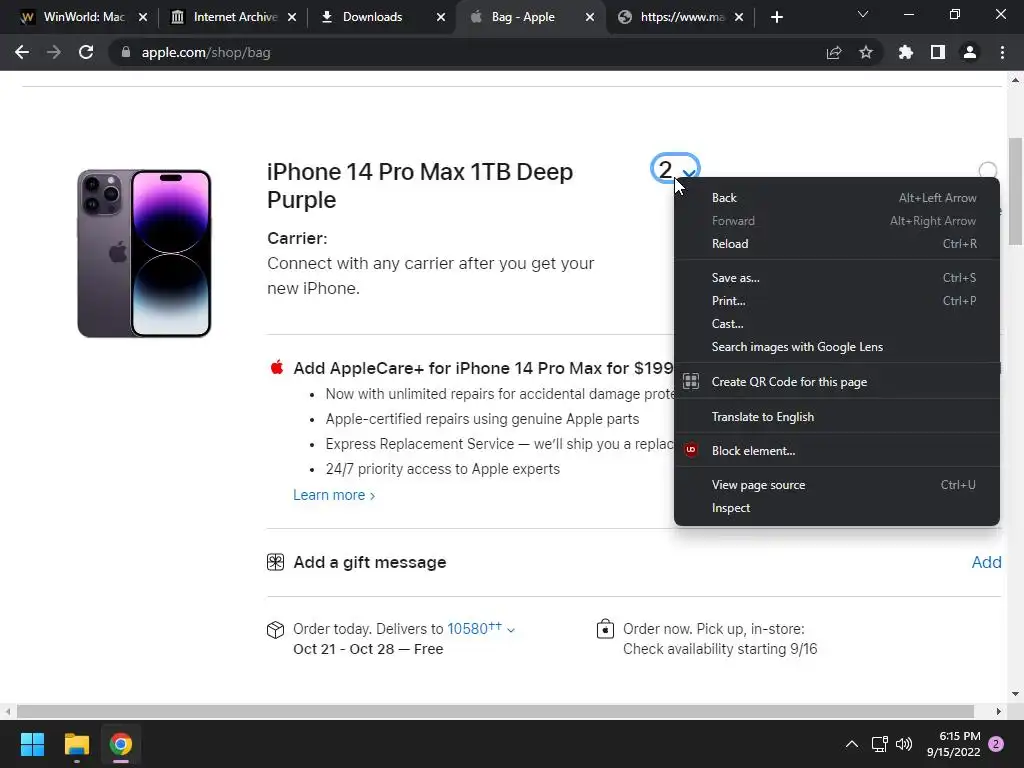Open File Explorer from the taskbar
Viewport: 1024px width, 768px height.
[x=76, y=744]
